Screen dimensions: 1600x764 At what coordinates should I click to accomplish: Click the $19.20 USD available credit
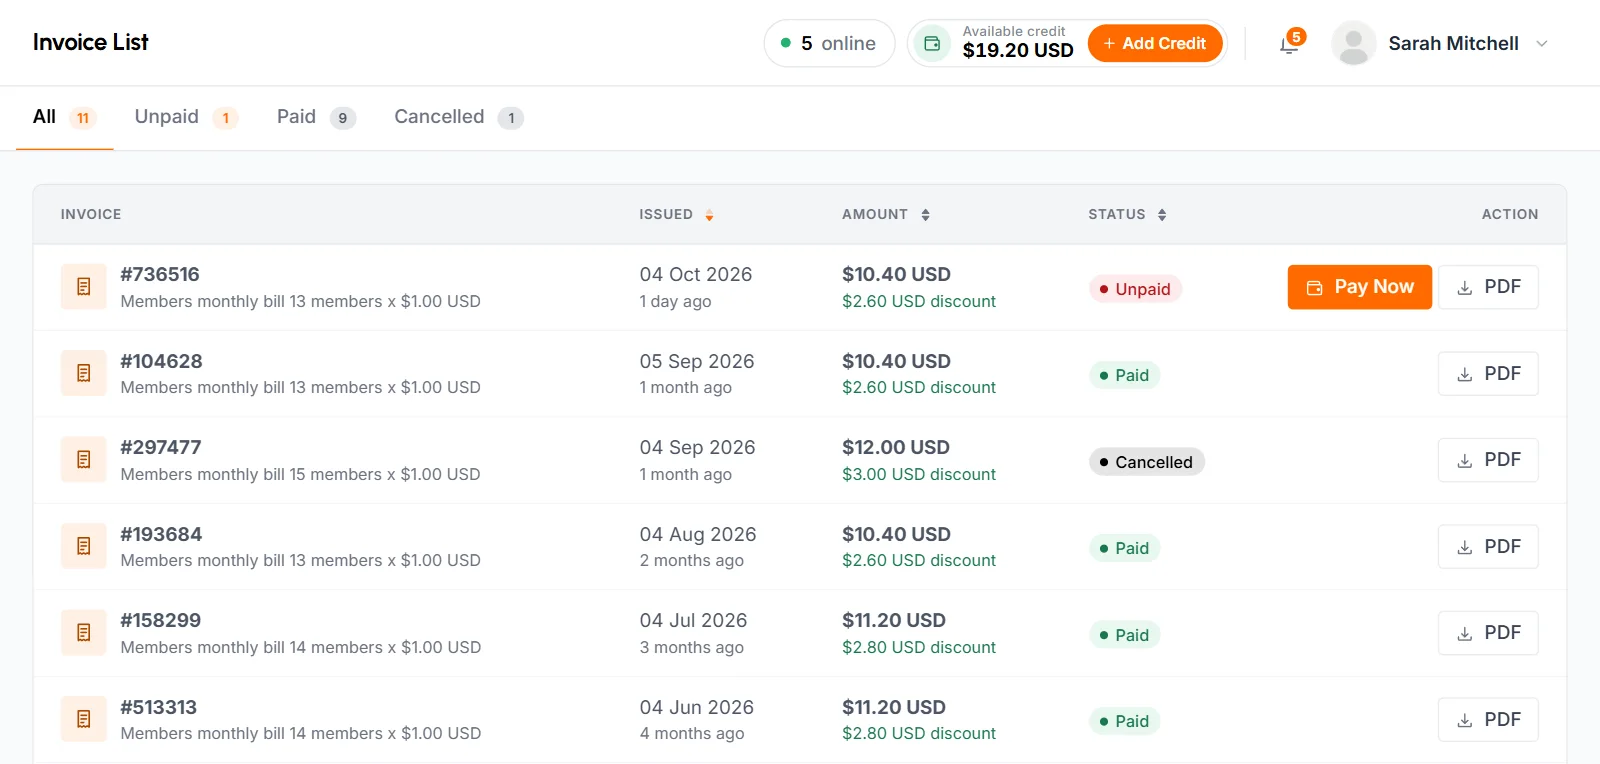tap(1018, 51)
